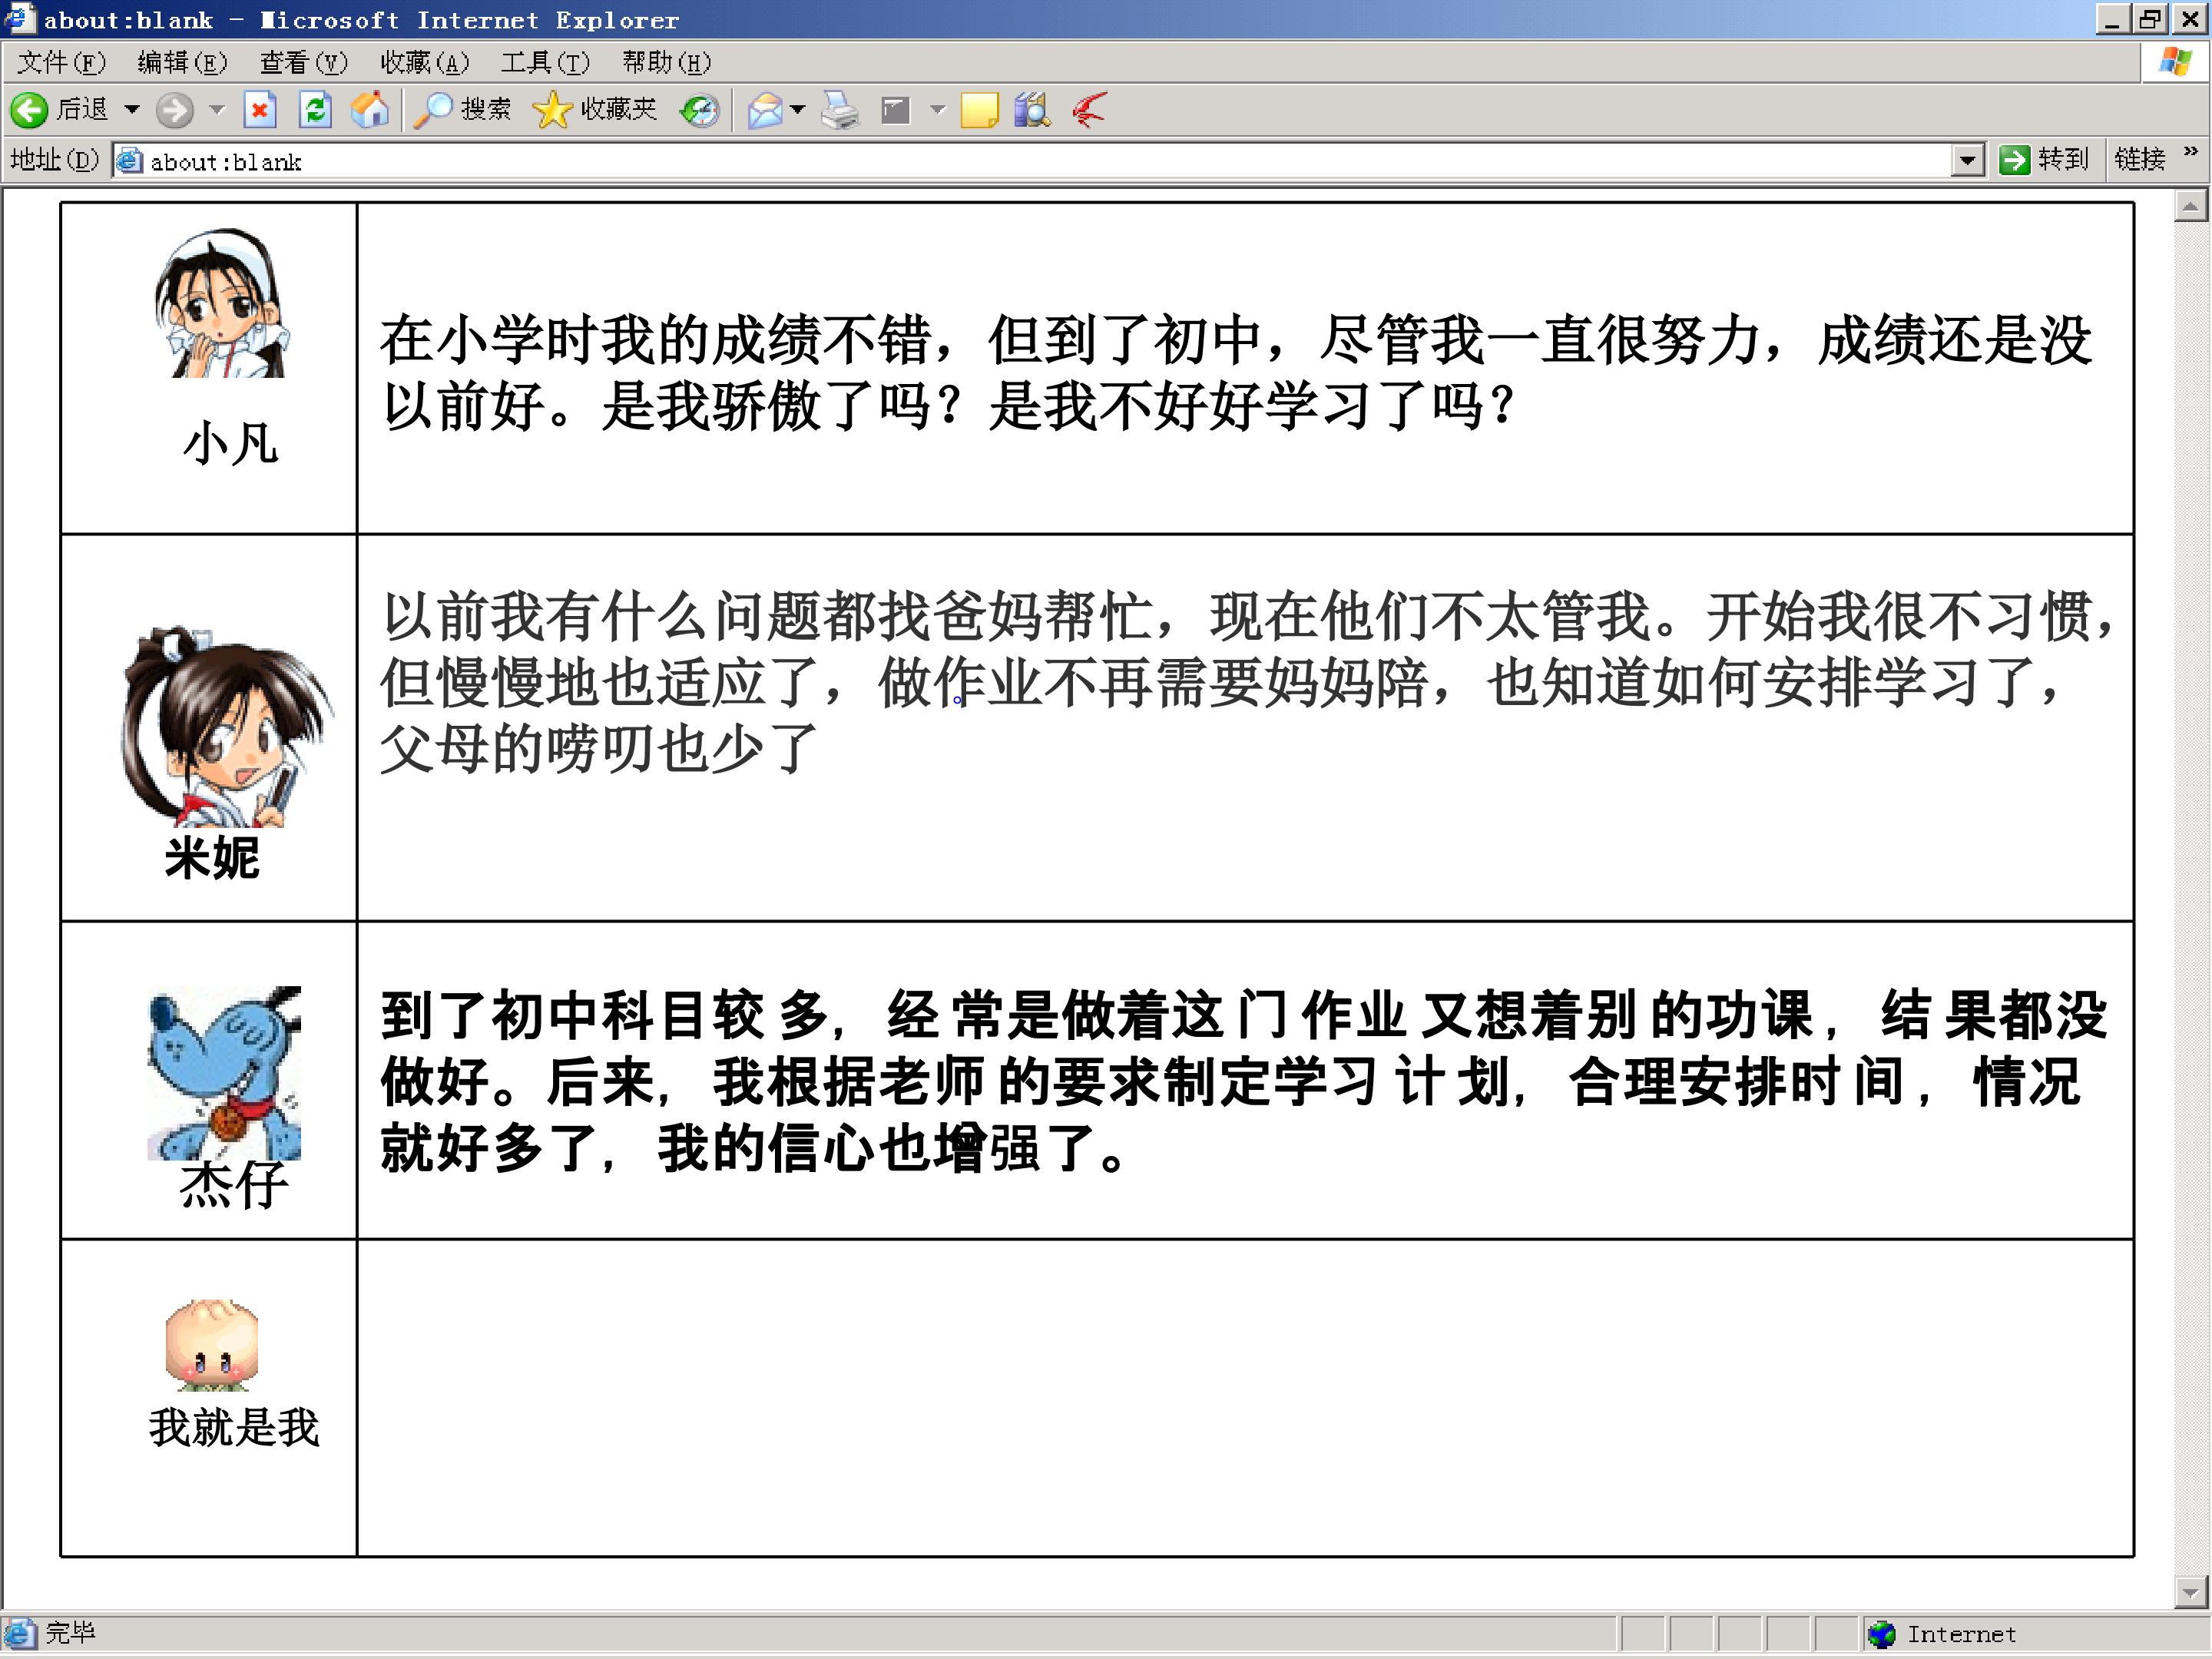Image resolution: width=2212 pixels, height=1659 pixels.
Task: Click the page icon in address bar
Action: (129, 161)
